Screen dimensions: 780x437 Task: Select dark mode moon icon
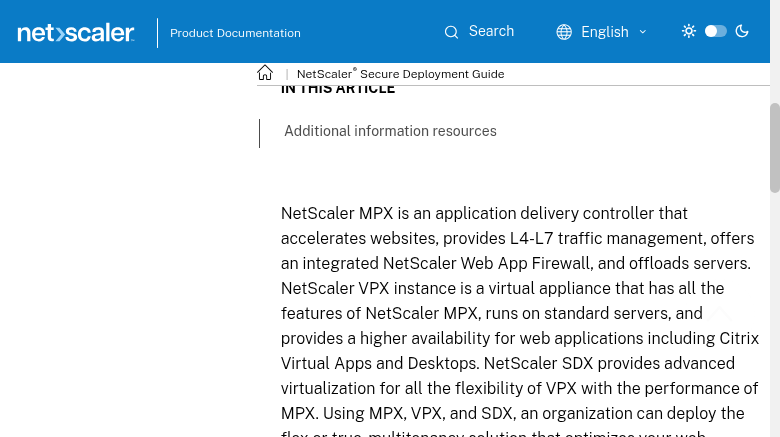point(742,31)
